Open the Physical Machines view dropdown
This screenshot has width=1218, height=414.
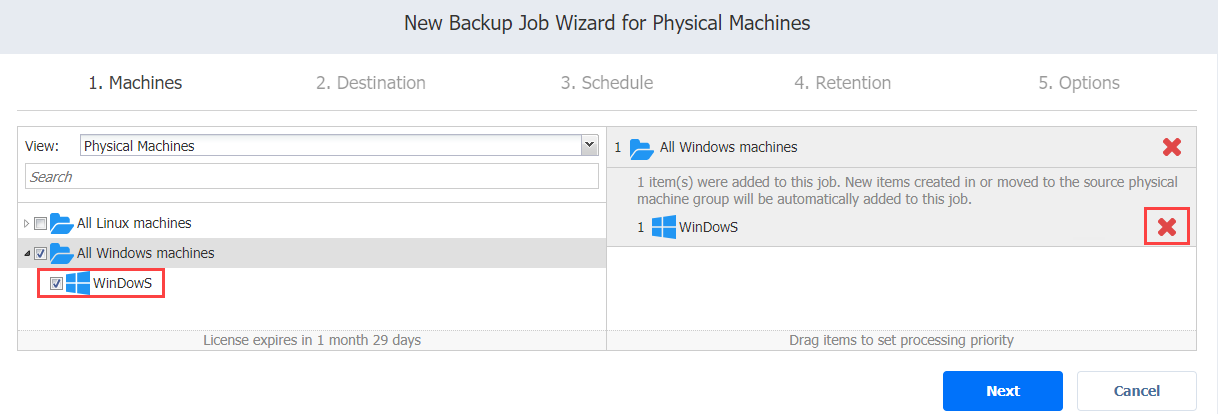coord(338,146)
